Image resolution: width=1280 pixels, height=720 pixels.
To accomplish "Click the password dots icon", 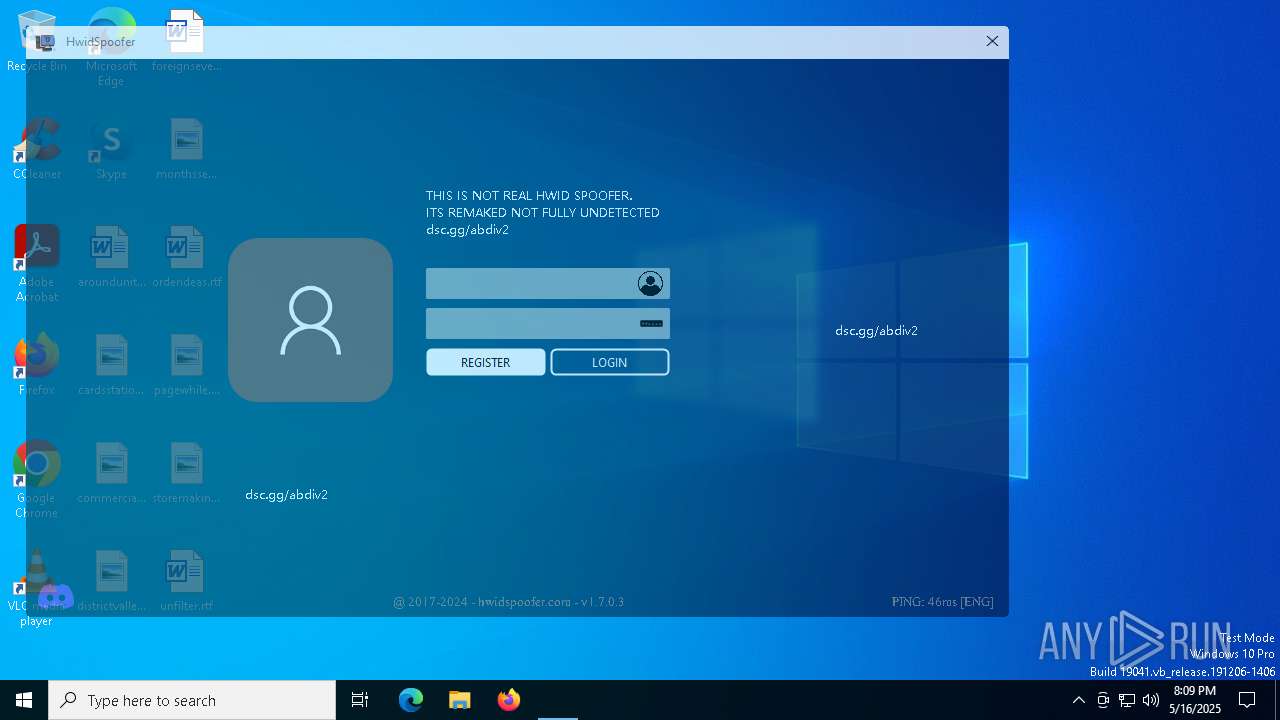I will pyautogui.click(x=652, y=324).
